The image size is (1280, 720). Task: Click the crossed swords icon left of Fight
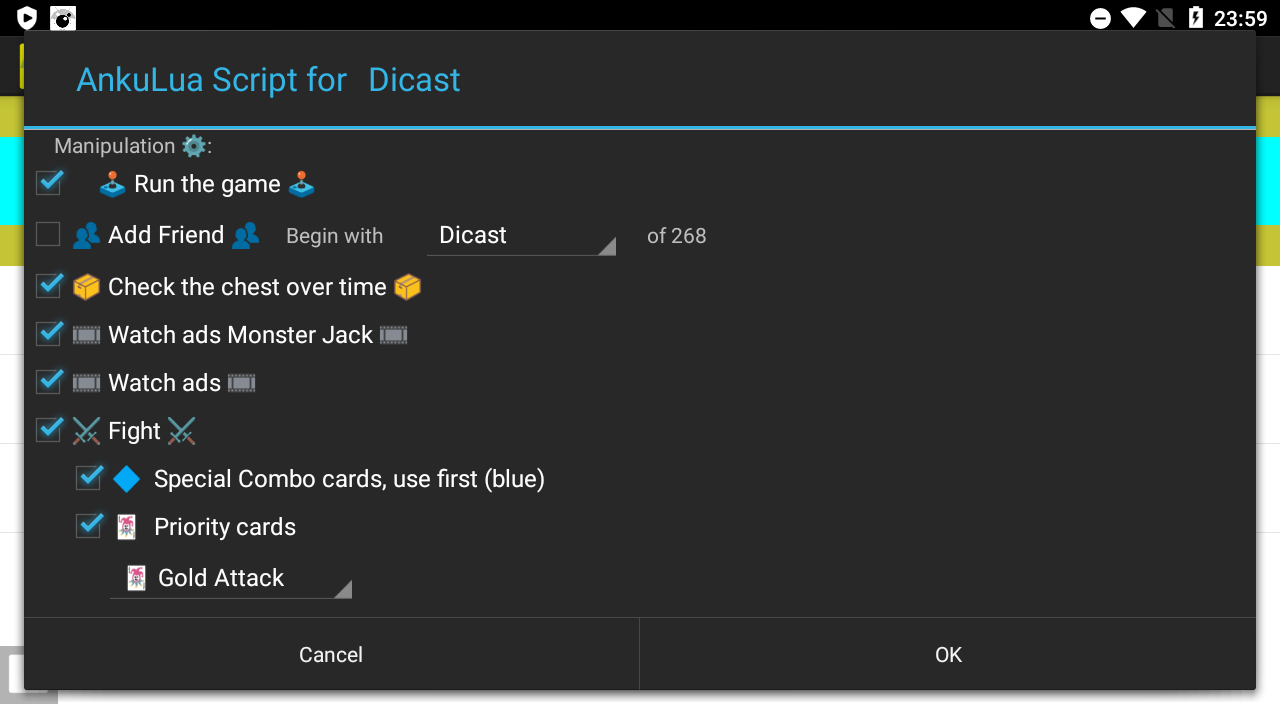(x=87, y=431)
